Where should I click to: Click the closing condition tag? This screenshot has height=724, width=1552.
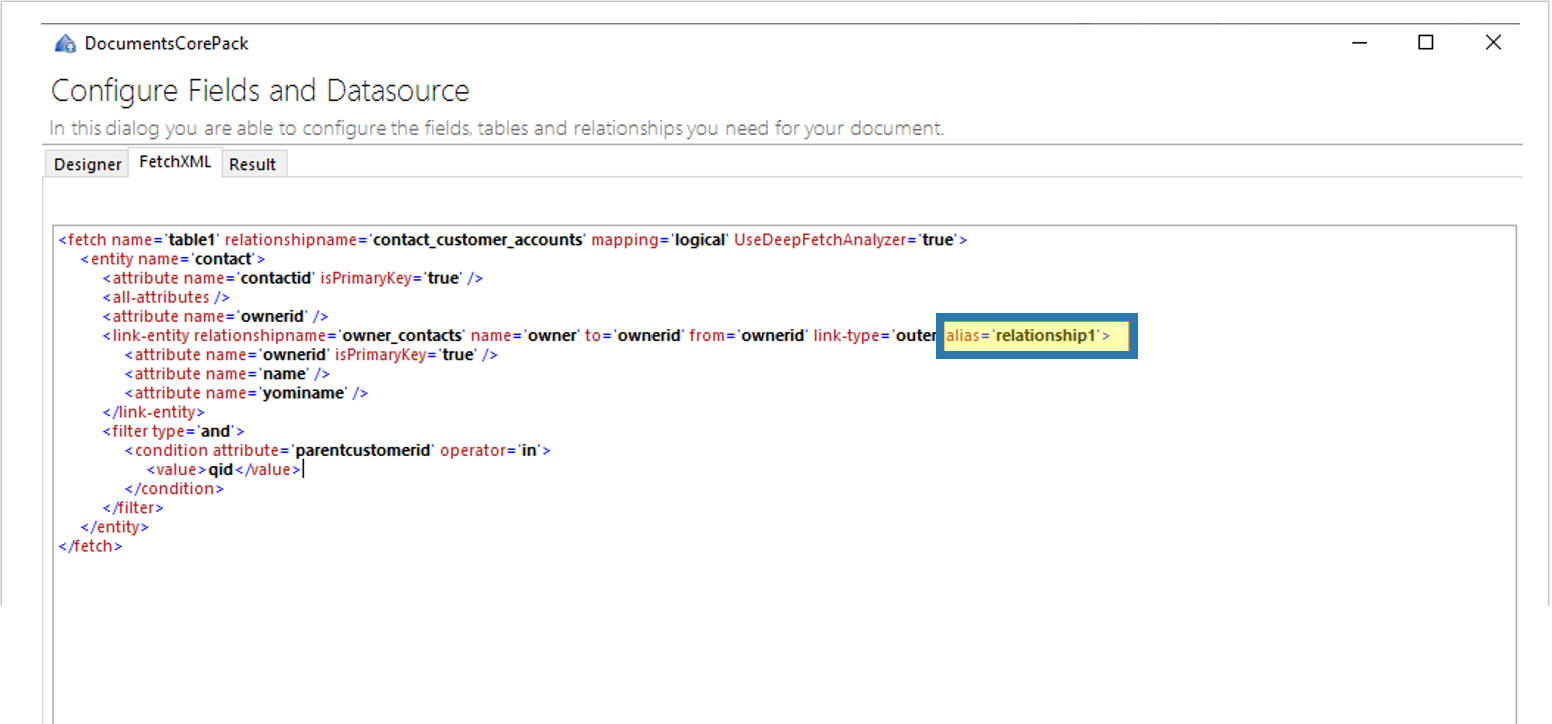pos(174,488)
